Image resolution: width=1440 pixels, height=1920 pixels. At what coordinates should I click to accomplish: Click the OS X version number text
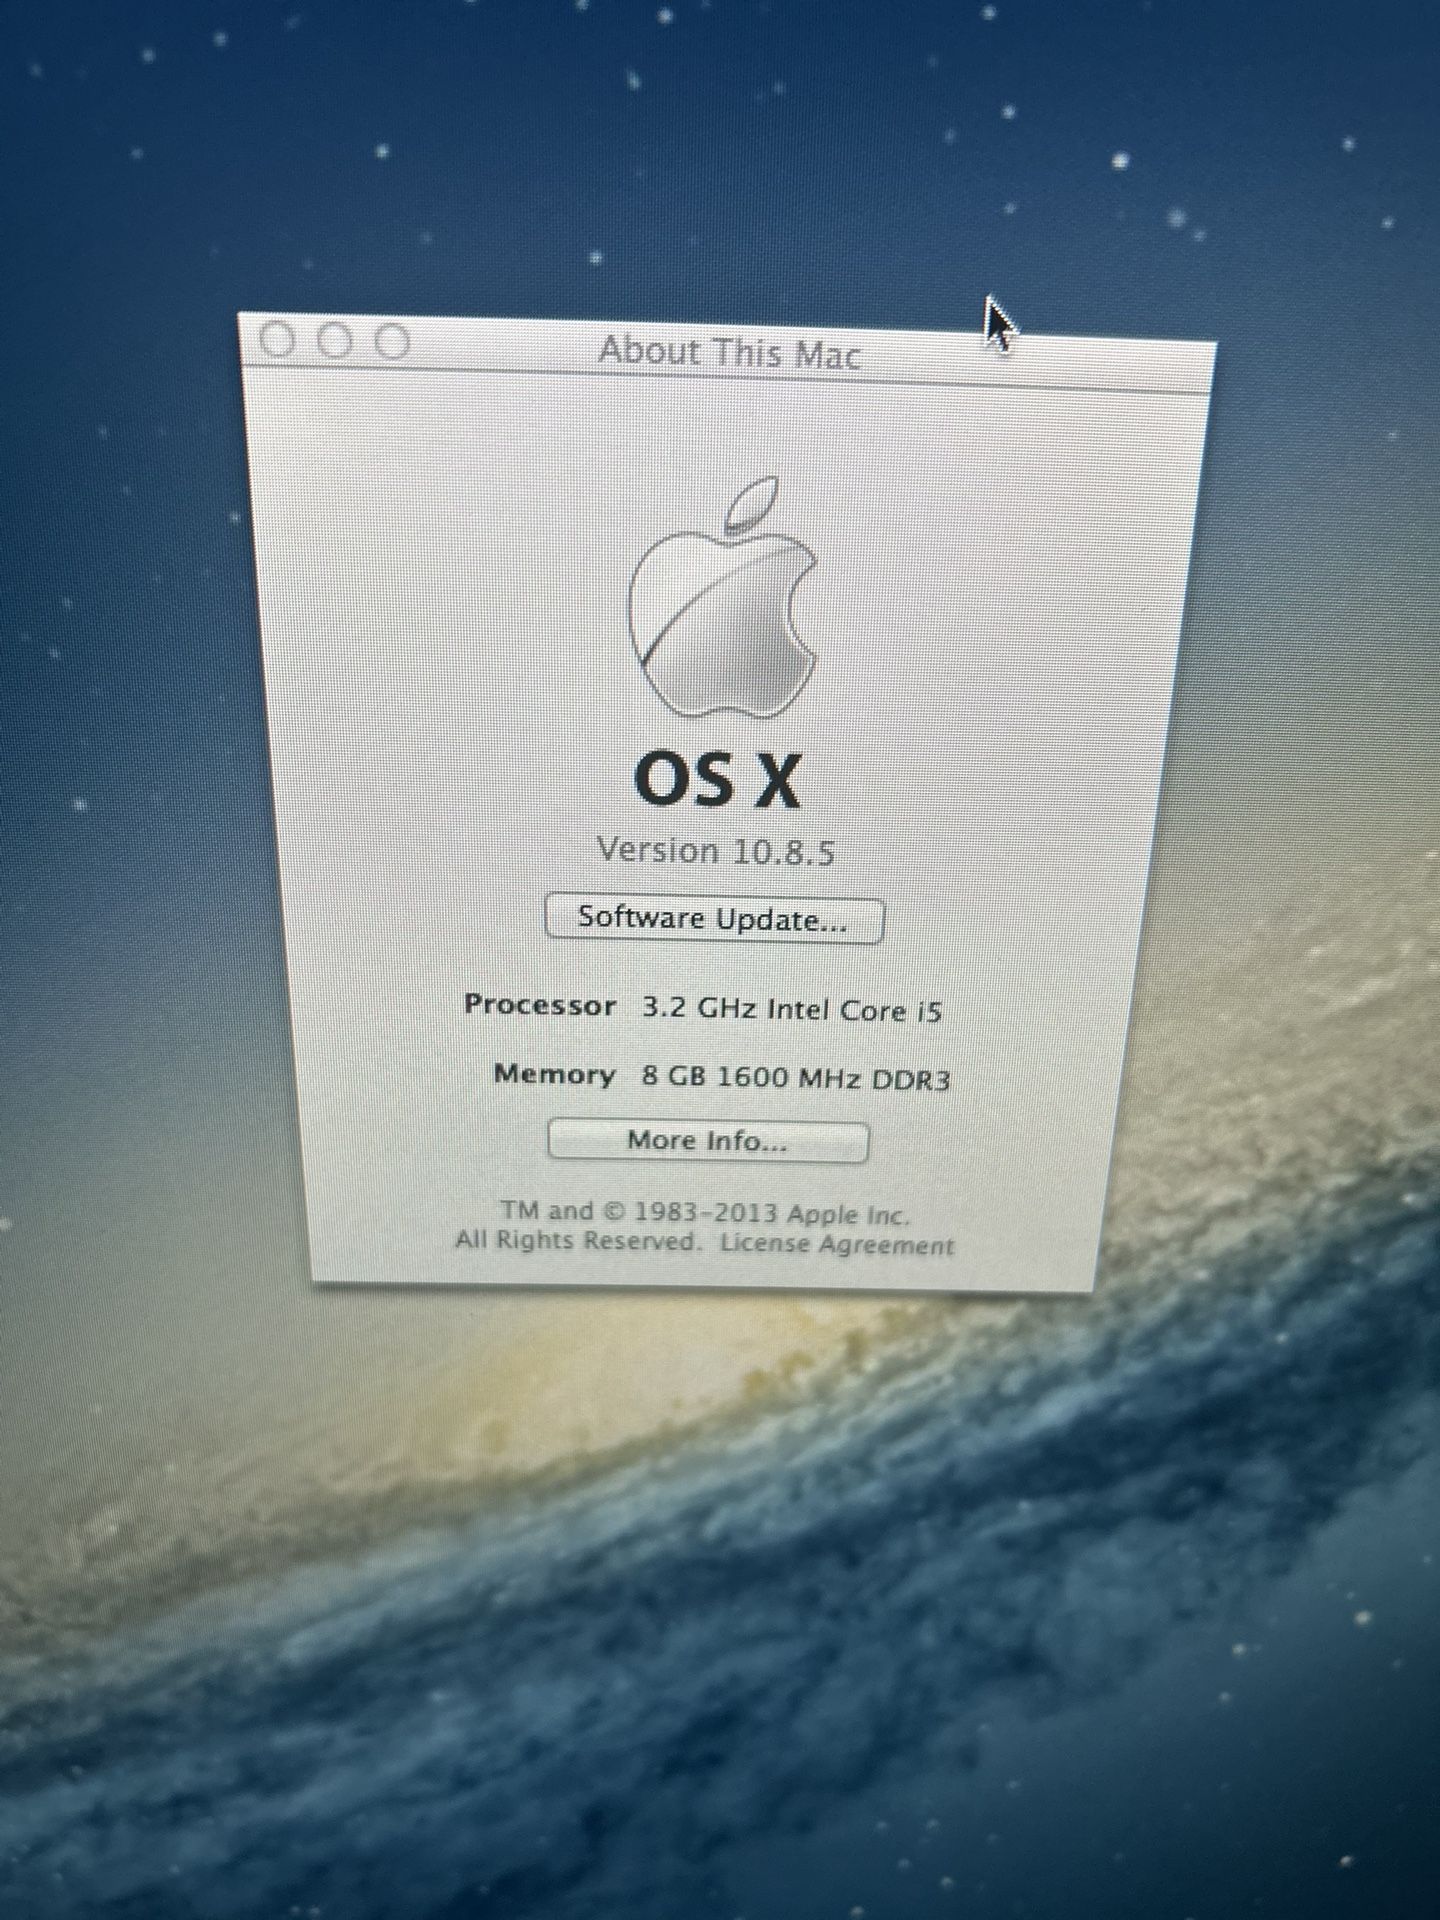tap(716, 851)
